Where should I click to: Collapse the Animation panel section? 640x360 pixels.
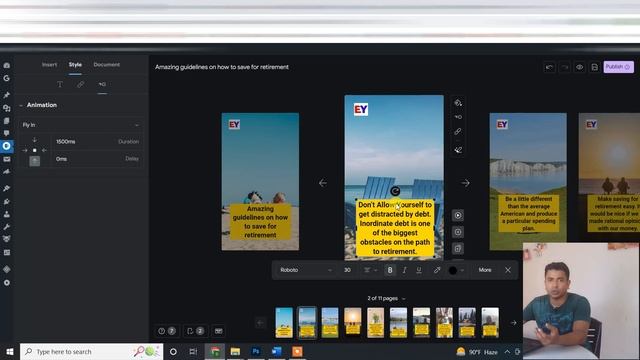pyautogui.click(x=21, y=105)
